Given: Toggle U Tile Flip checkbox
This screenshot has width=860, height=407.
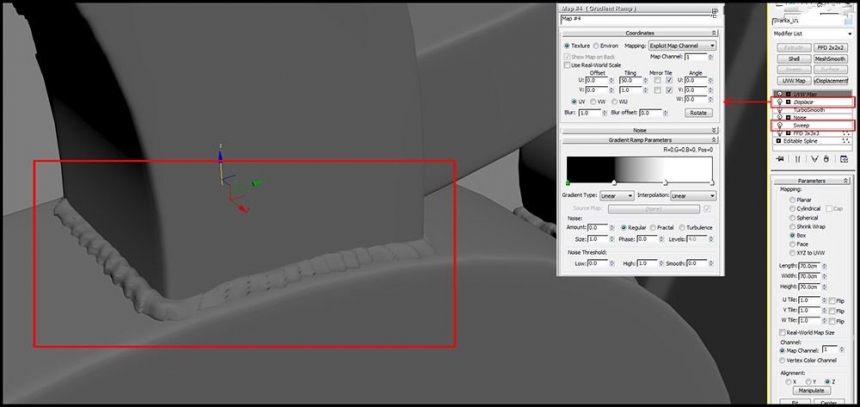Looking at the screenshot, I should (x=832, y=301).
